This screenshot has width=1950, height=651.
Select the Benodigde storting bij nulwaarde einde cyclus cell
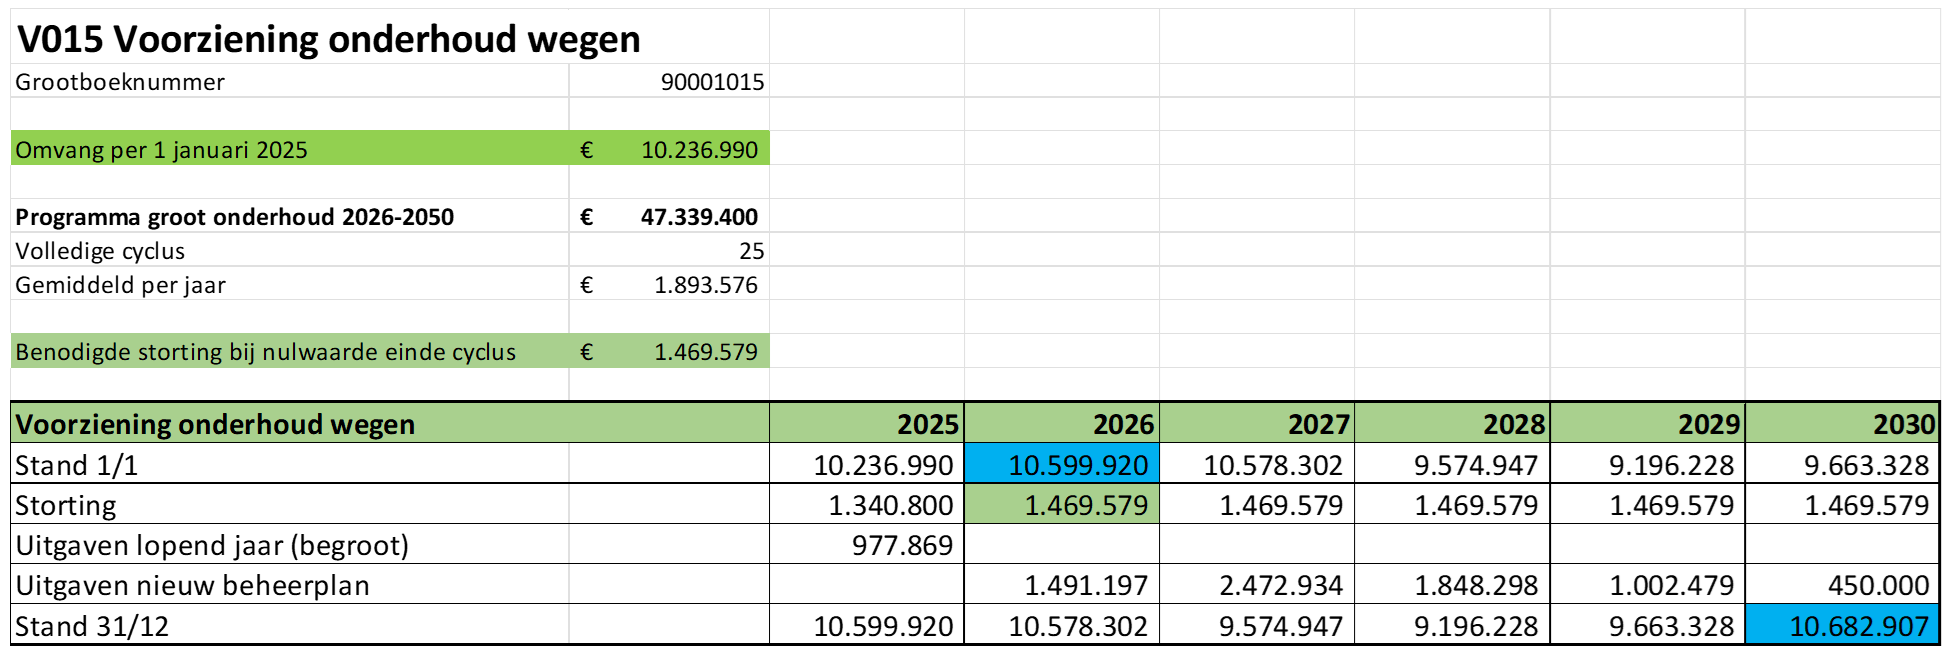tap(266, 352)
